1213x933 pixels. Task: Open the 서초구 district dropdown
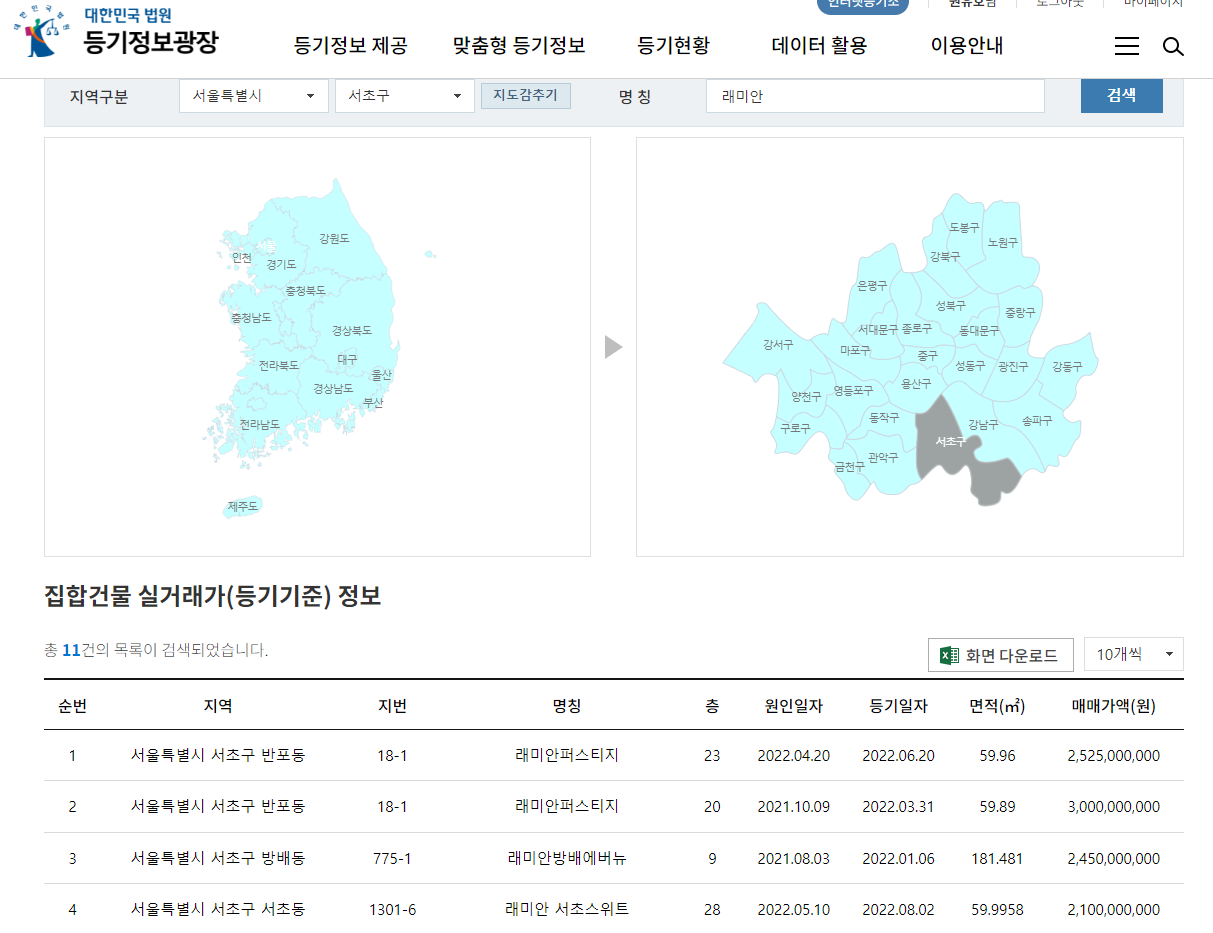click(x=405, y=96)
